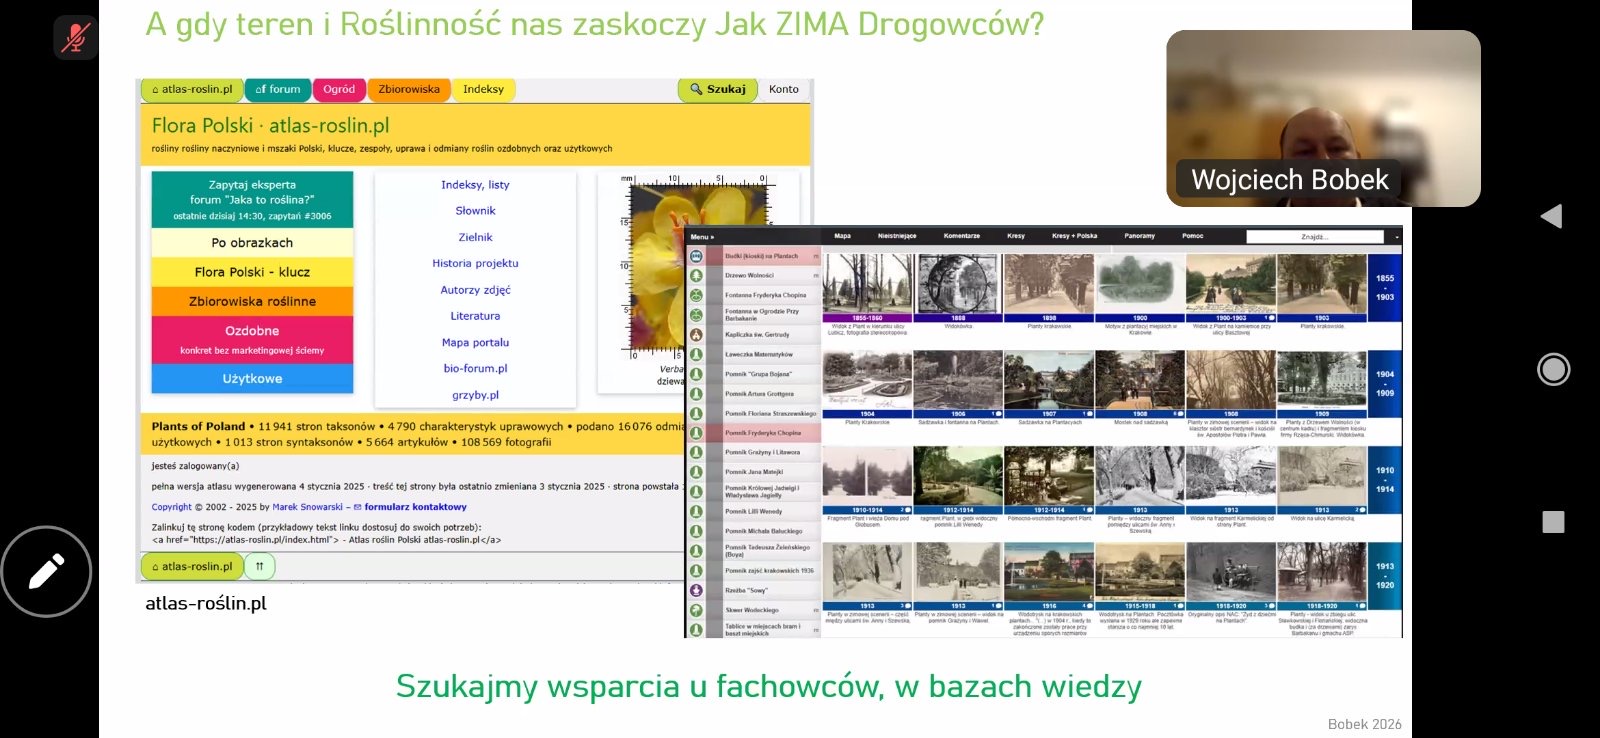Viewport: 1600px width, 738px height.
Task: Open the Ogród tab
Action: click(339, 89)
